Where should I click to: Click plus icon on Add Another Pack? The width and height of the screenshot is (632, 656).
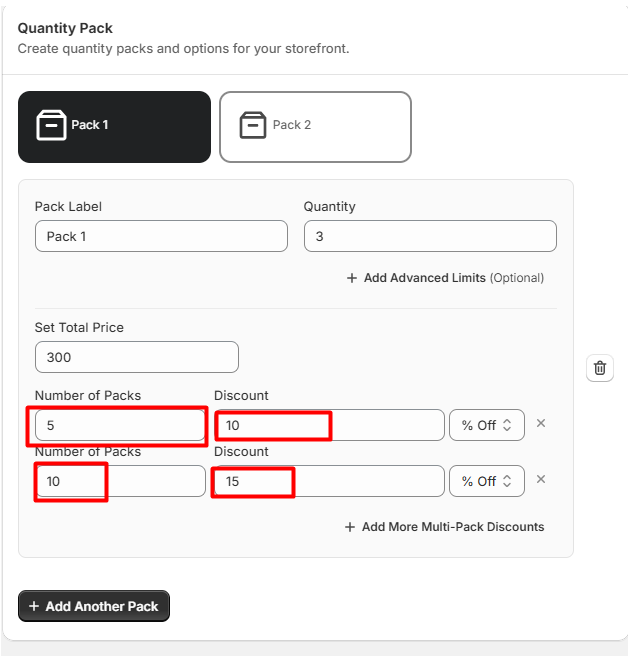pos(34,606)
